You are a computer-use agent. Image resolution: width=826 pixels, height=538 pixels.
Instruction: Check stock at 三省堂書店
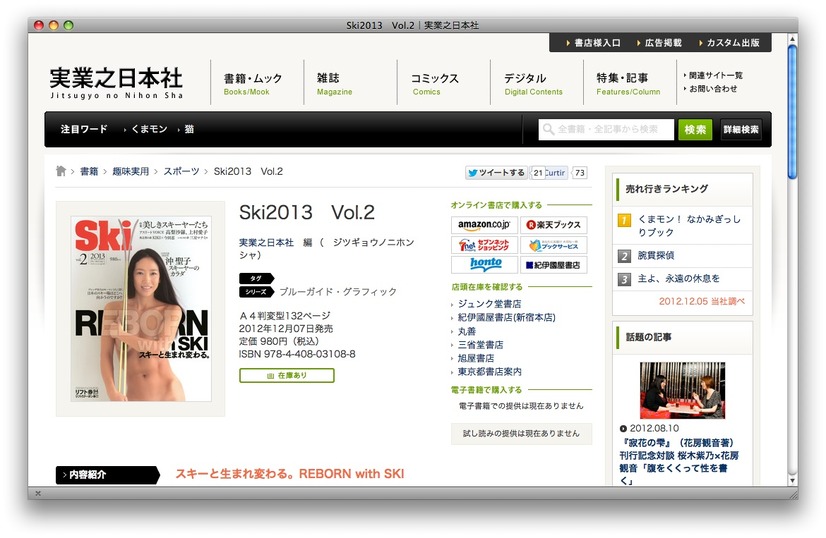pyautogui.click(x=480, y=345)
